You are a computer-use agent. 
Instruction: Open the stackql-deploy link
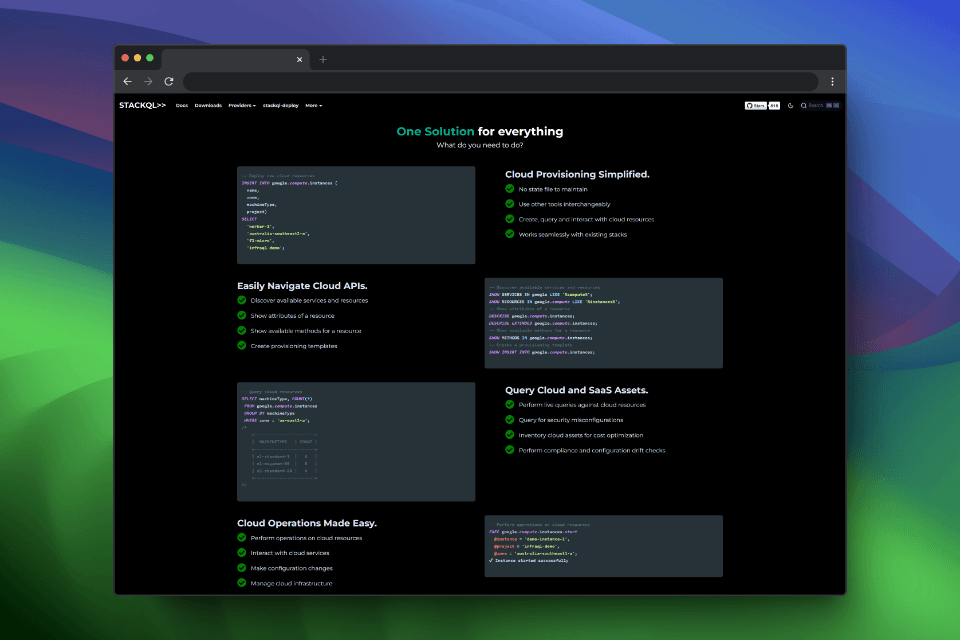pos(280,105)
